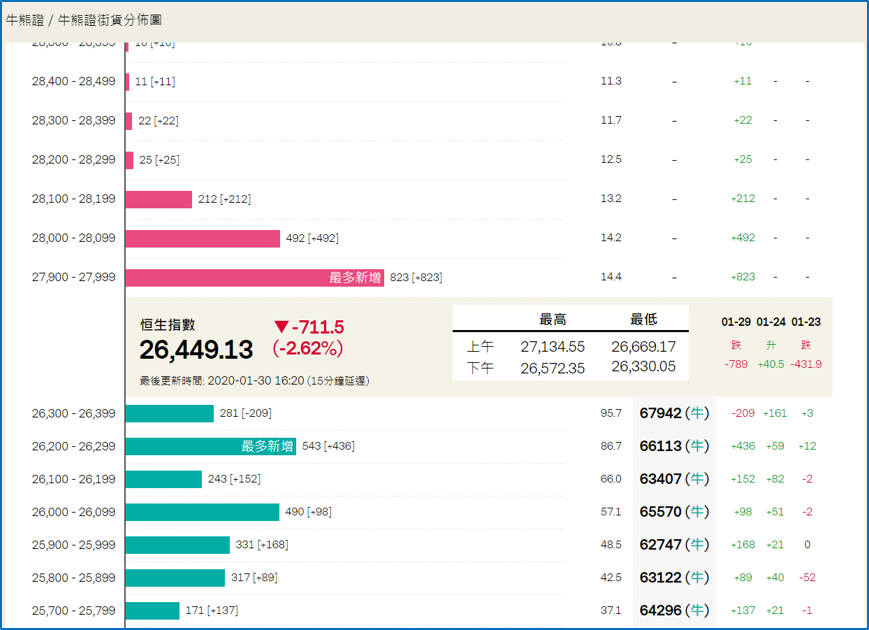Click the -789 value under 01-29
Viewport: 869px width, 630px height.
(736, 364)
